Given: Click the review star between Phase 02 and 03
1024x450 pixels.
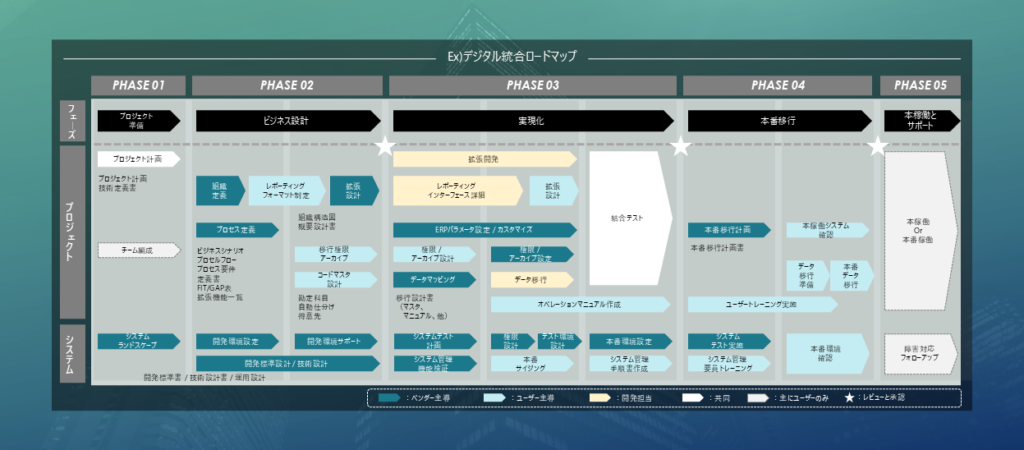Looking at the screenshot, I should tap(384, 147).
